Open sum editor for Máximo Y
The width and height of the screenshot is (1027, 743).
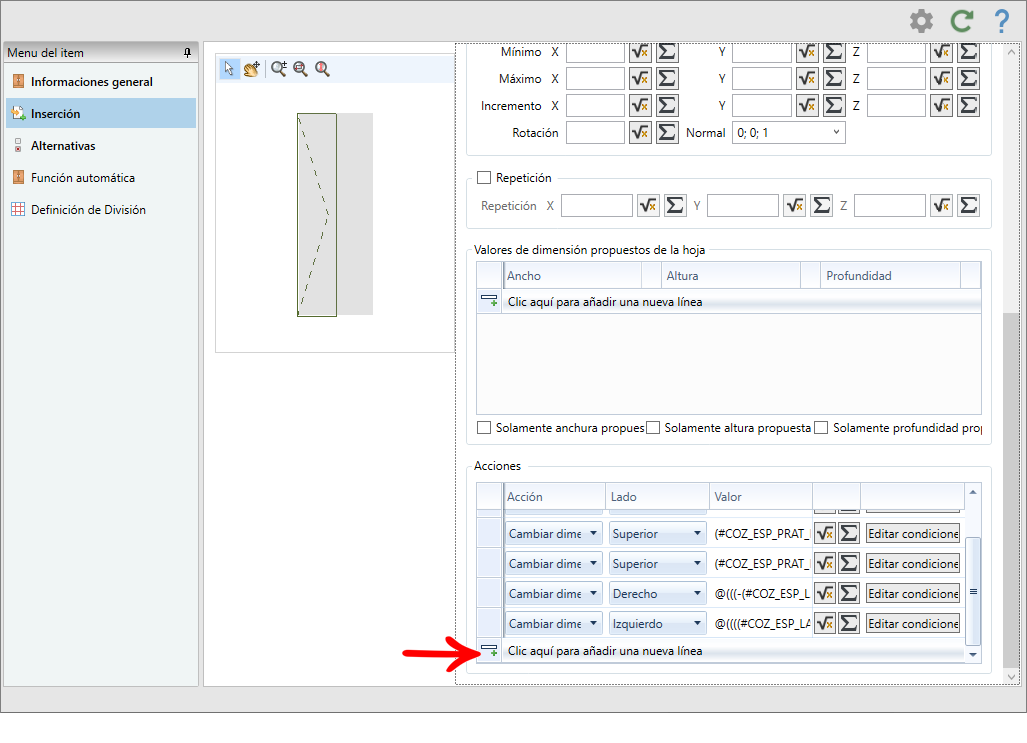pyautogui.click(x=834, y=79)
